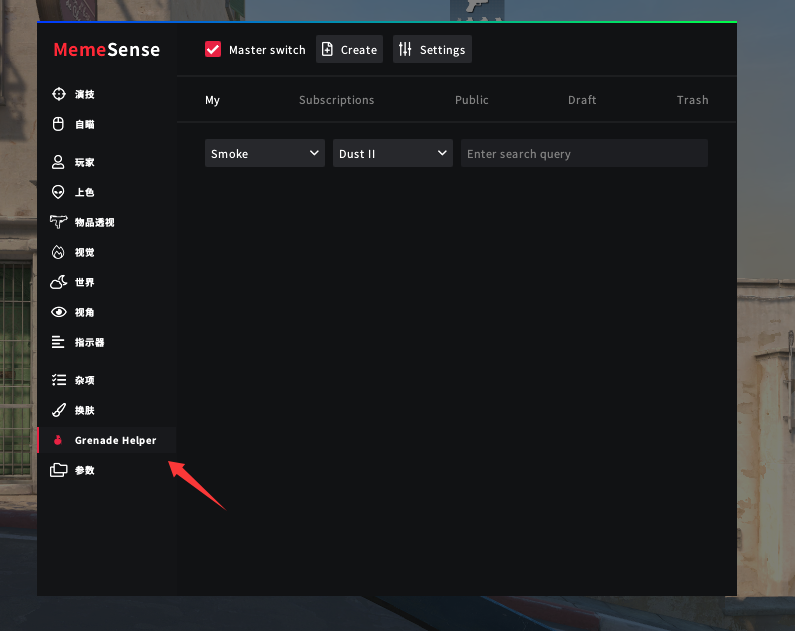Switch to the Public tab
Screen dimensions: 795x631
pyautogui.click(x=471, y=100)
